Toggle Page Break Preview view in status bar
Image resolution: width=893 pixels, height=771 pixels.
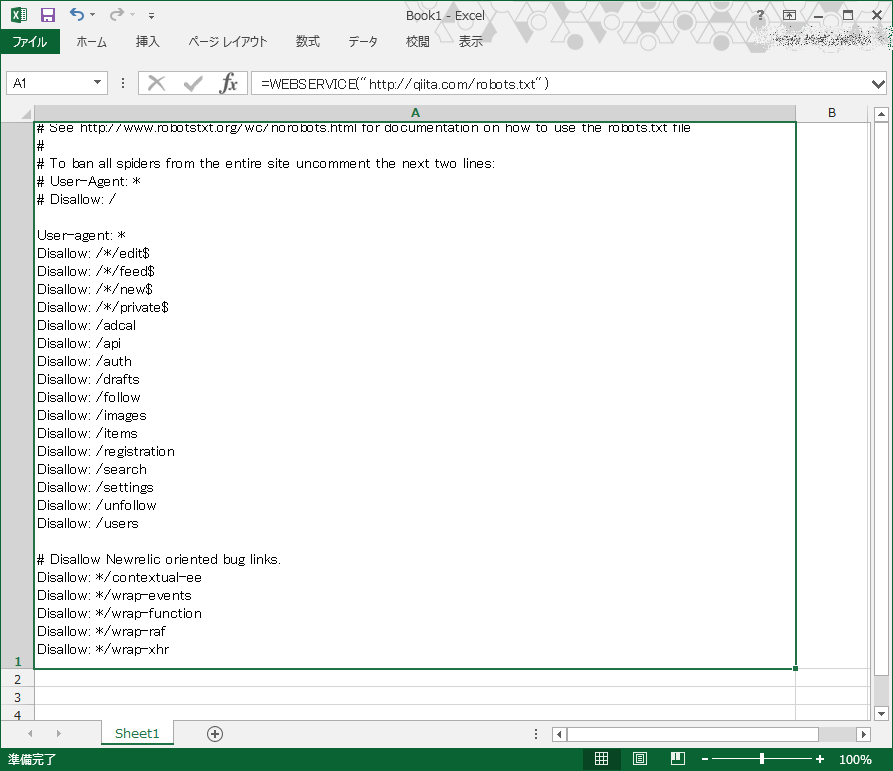pos(677,758)
